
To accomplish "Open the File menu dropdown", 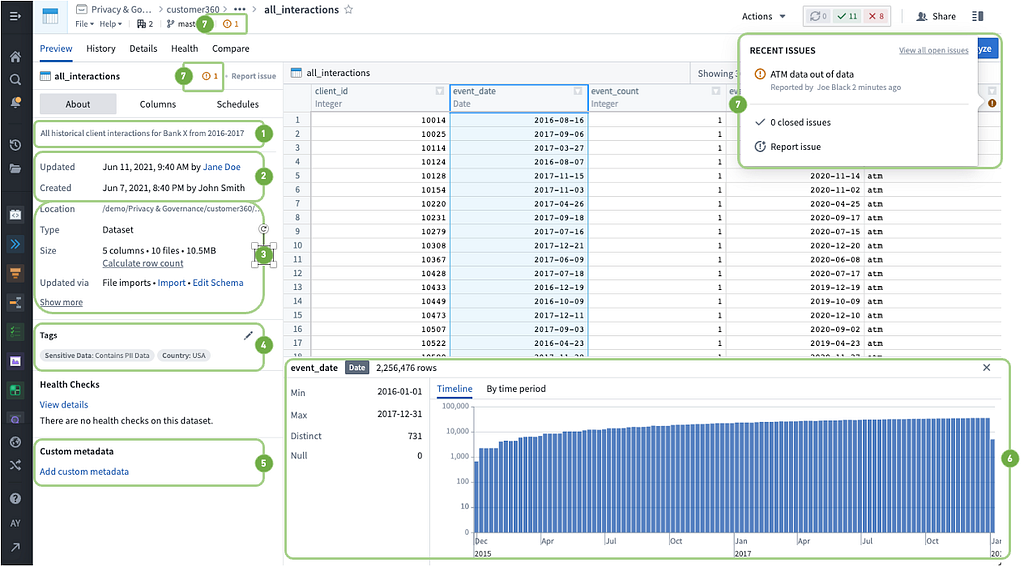I will pos(85,24).
